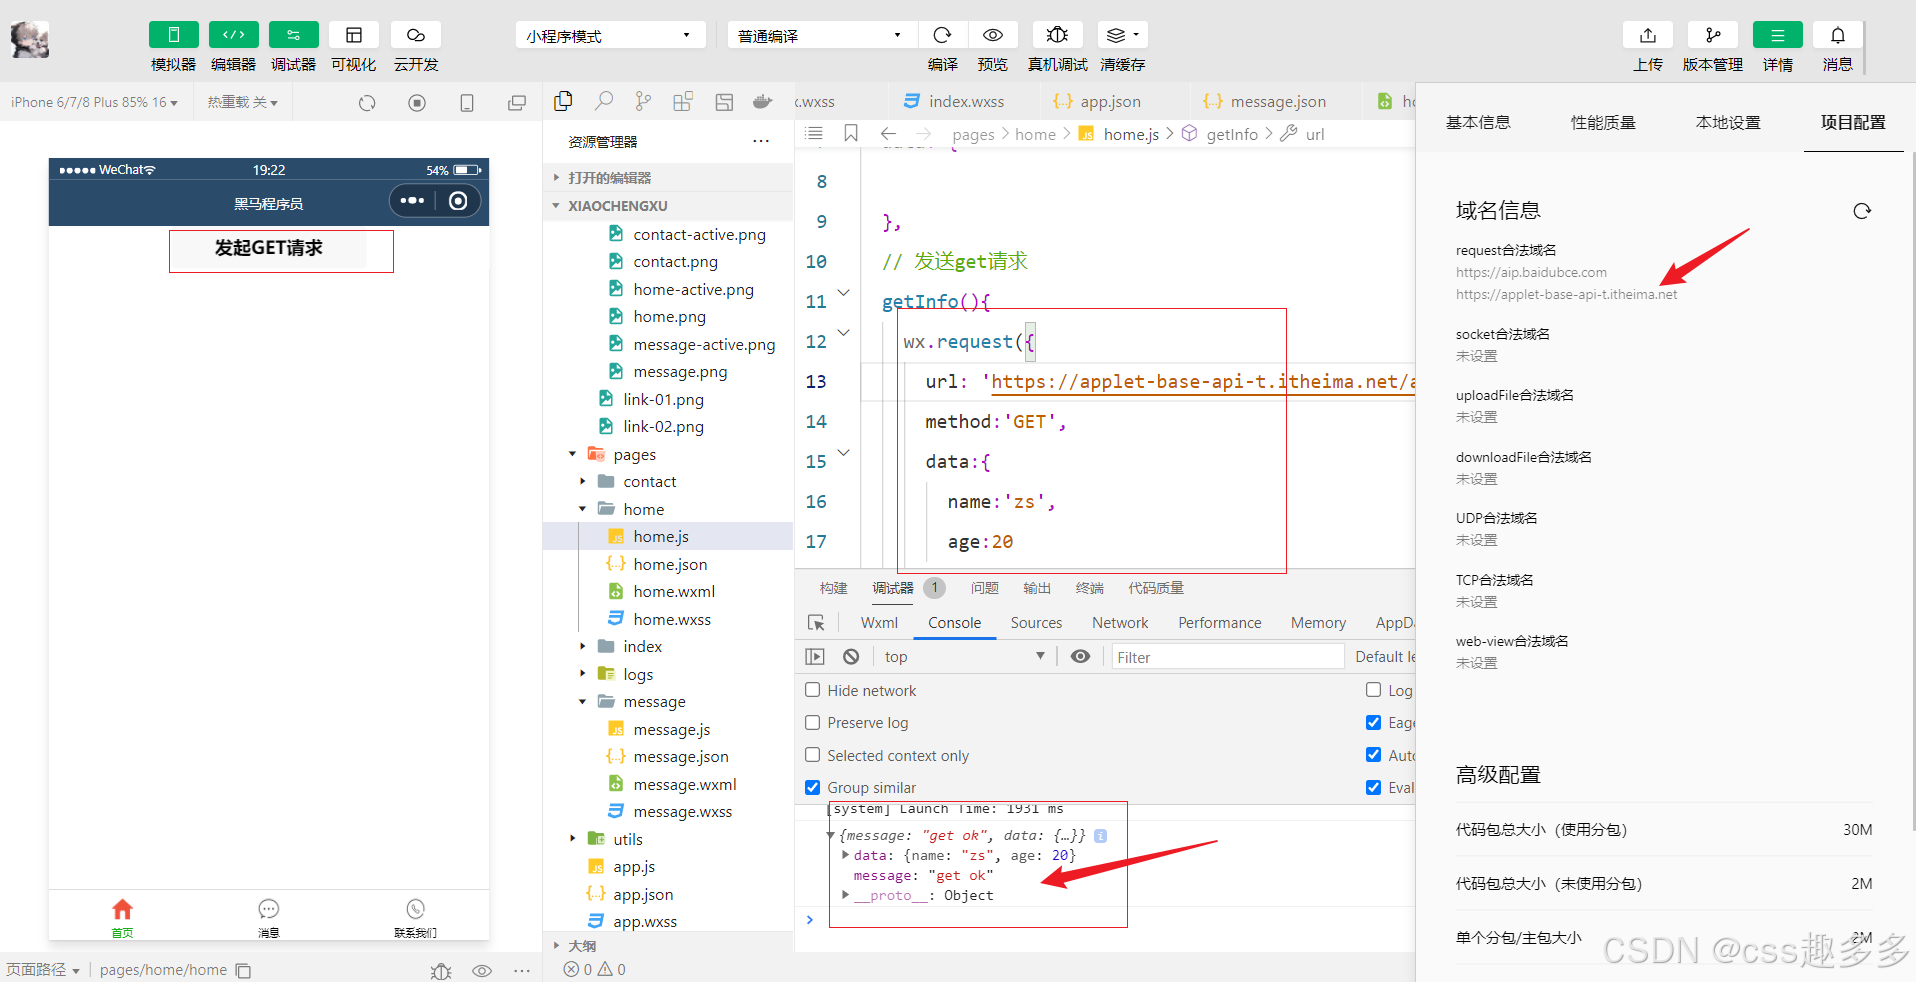
Task: Switch to 性能质量 tab
Action: (1603, 122)
